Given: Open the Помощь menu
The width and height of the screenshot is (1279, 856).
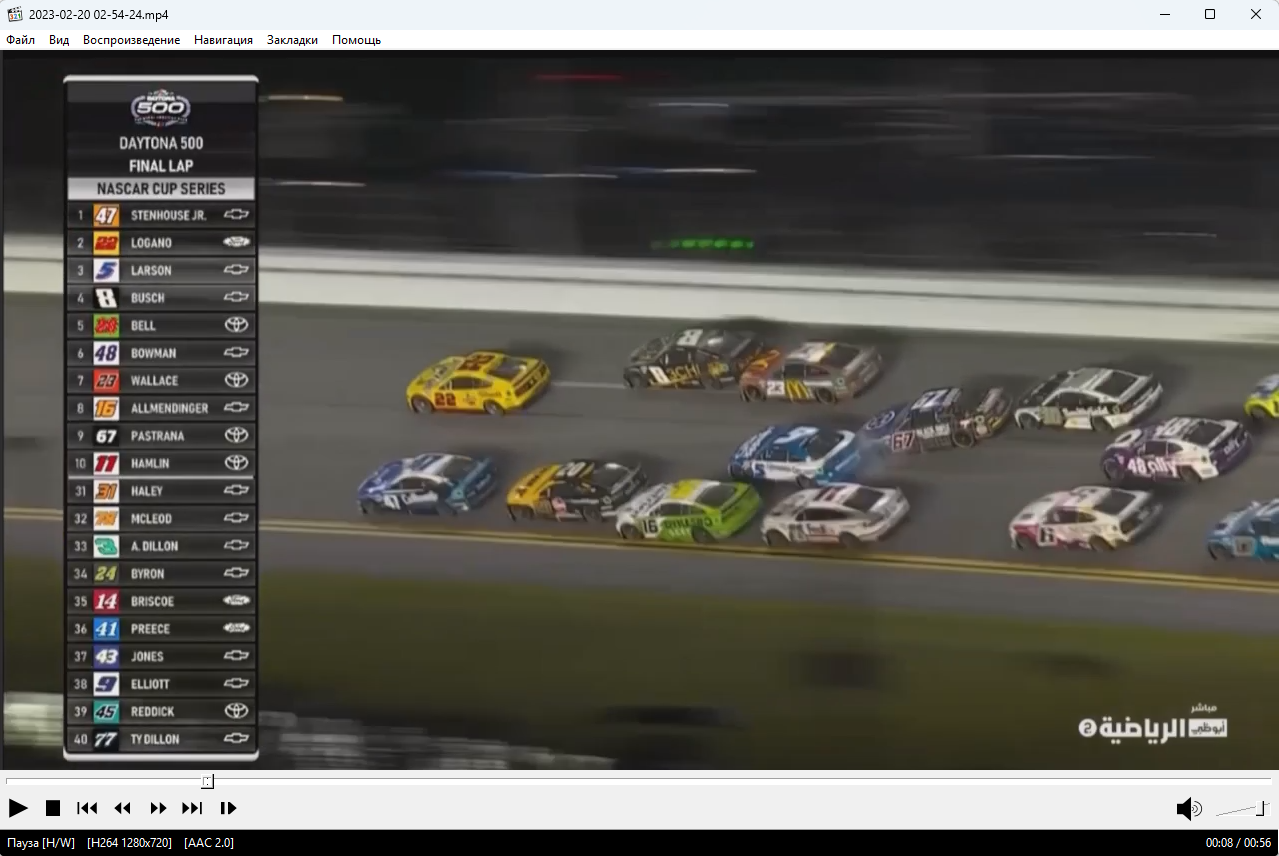Looking at the screenshot, I should point(356,40).
